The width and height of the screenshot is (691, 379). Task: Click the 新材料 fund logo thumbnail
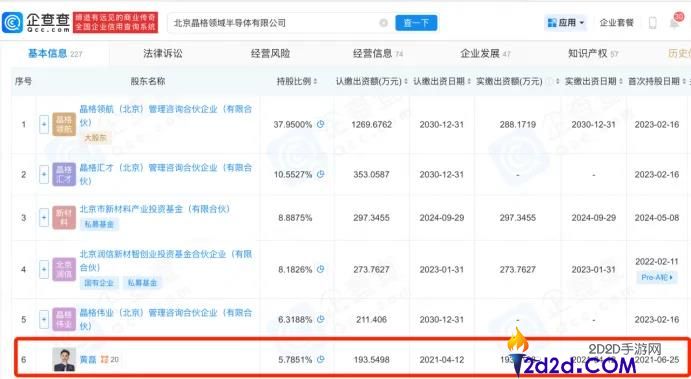[64, 218]
